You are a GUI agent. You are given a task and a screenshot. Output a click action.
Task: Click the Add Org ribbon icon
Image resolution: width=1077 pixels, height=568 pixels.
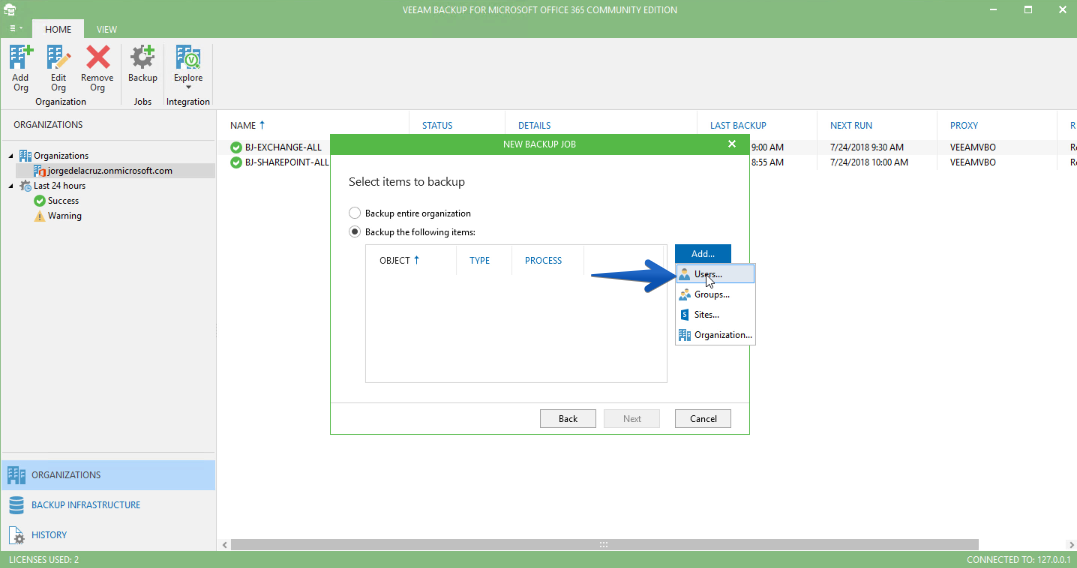tap(21, 58)
